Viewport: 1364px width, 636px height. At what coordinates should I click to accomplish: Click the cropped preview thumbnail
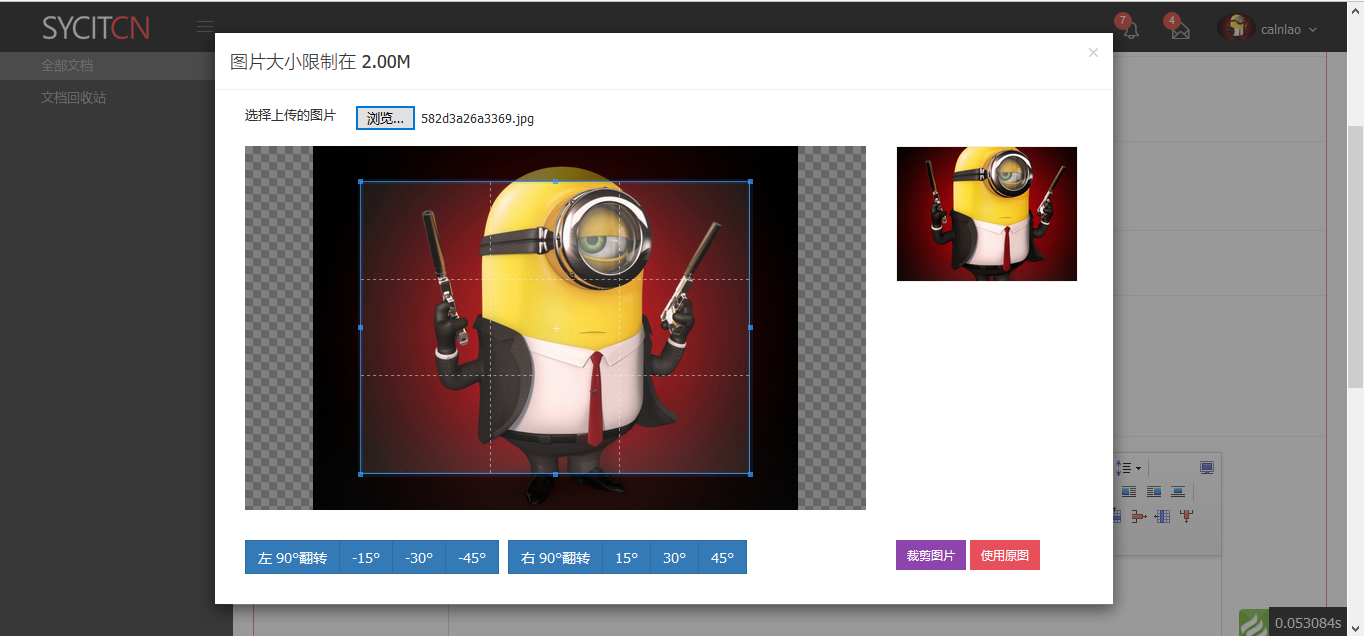click(x=986, y=214)
